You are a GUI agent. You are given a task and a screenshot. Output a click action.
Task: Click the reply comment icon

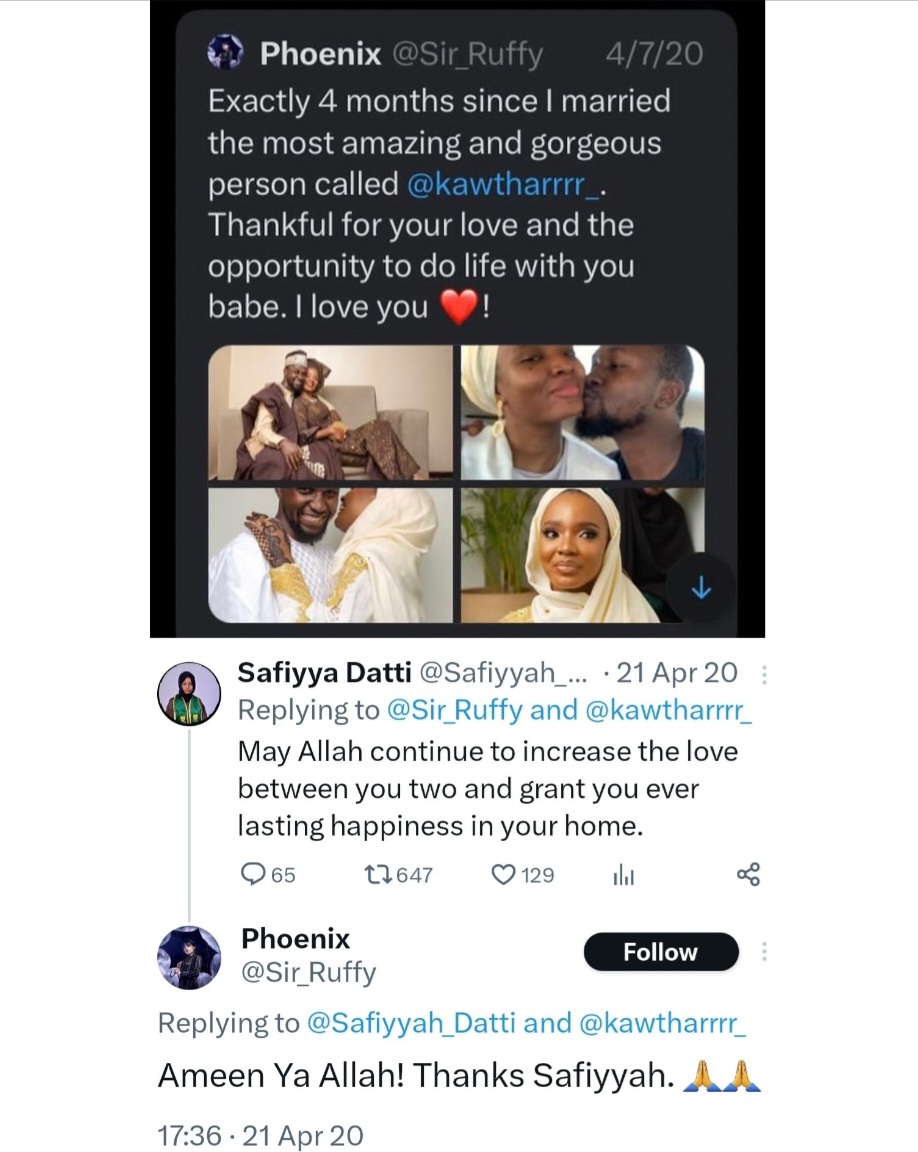[x=254, y=875]
